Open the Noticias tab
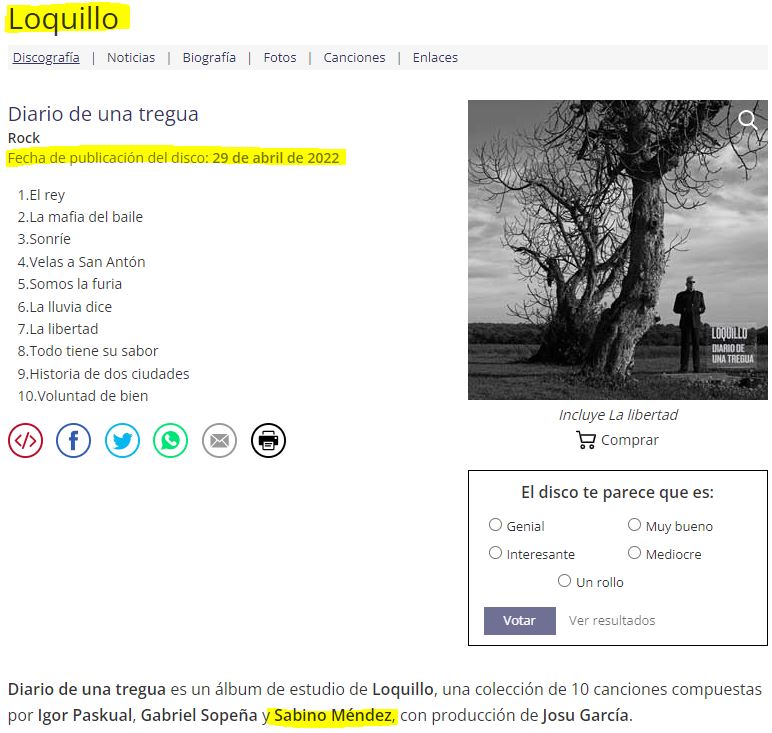 tap(131, 58)
